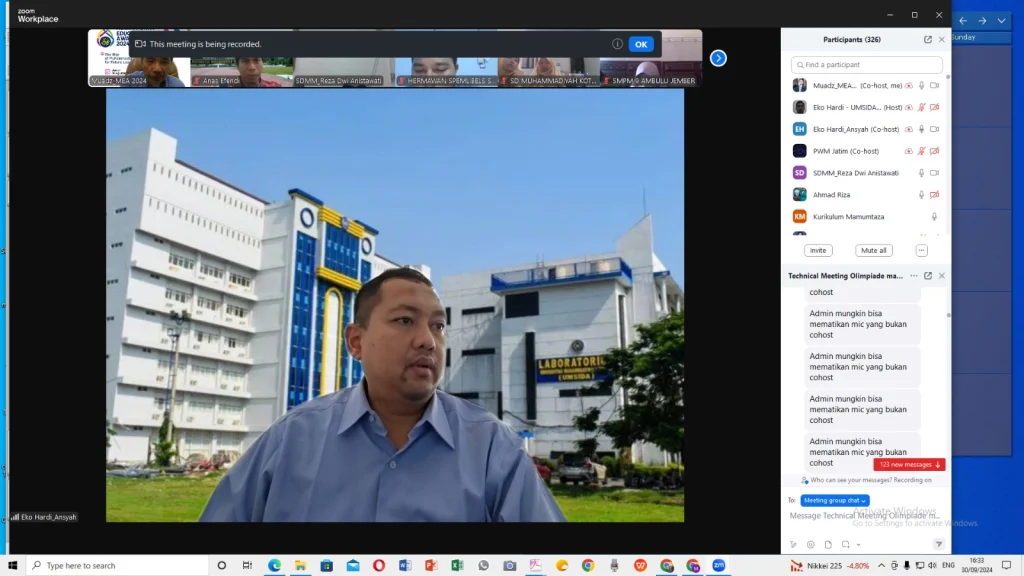
Task: Send the chat message with arrow icon
Action: click(938, 544)
